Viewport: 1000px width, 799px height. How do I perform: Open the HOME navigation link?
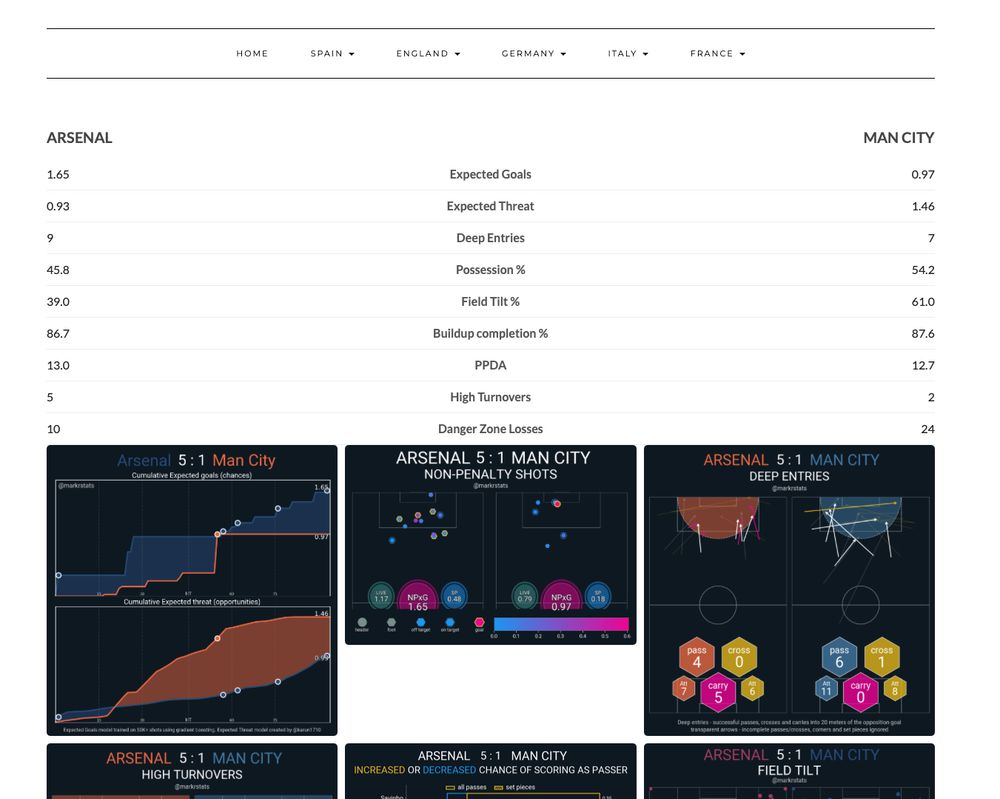coord(252,54)
